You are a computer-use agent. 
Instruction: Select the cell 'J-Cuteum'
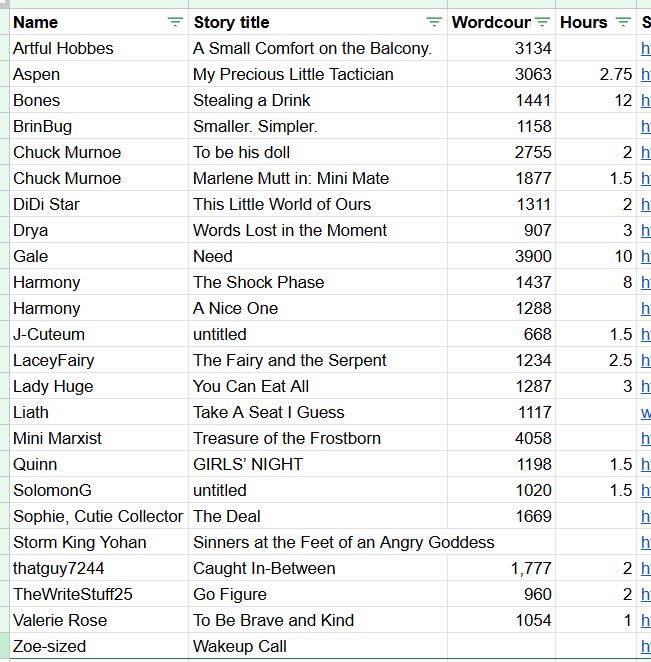tap(99, 334)
